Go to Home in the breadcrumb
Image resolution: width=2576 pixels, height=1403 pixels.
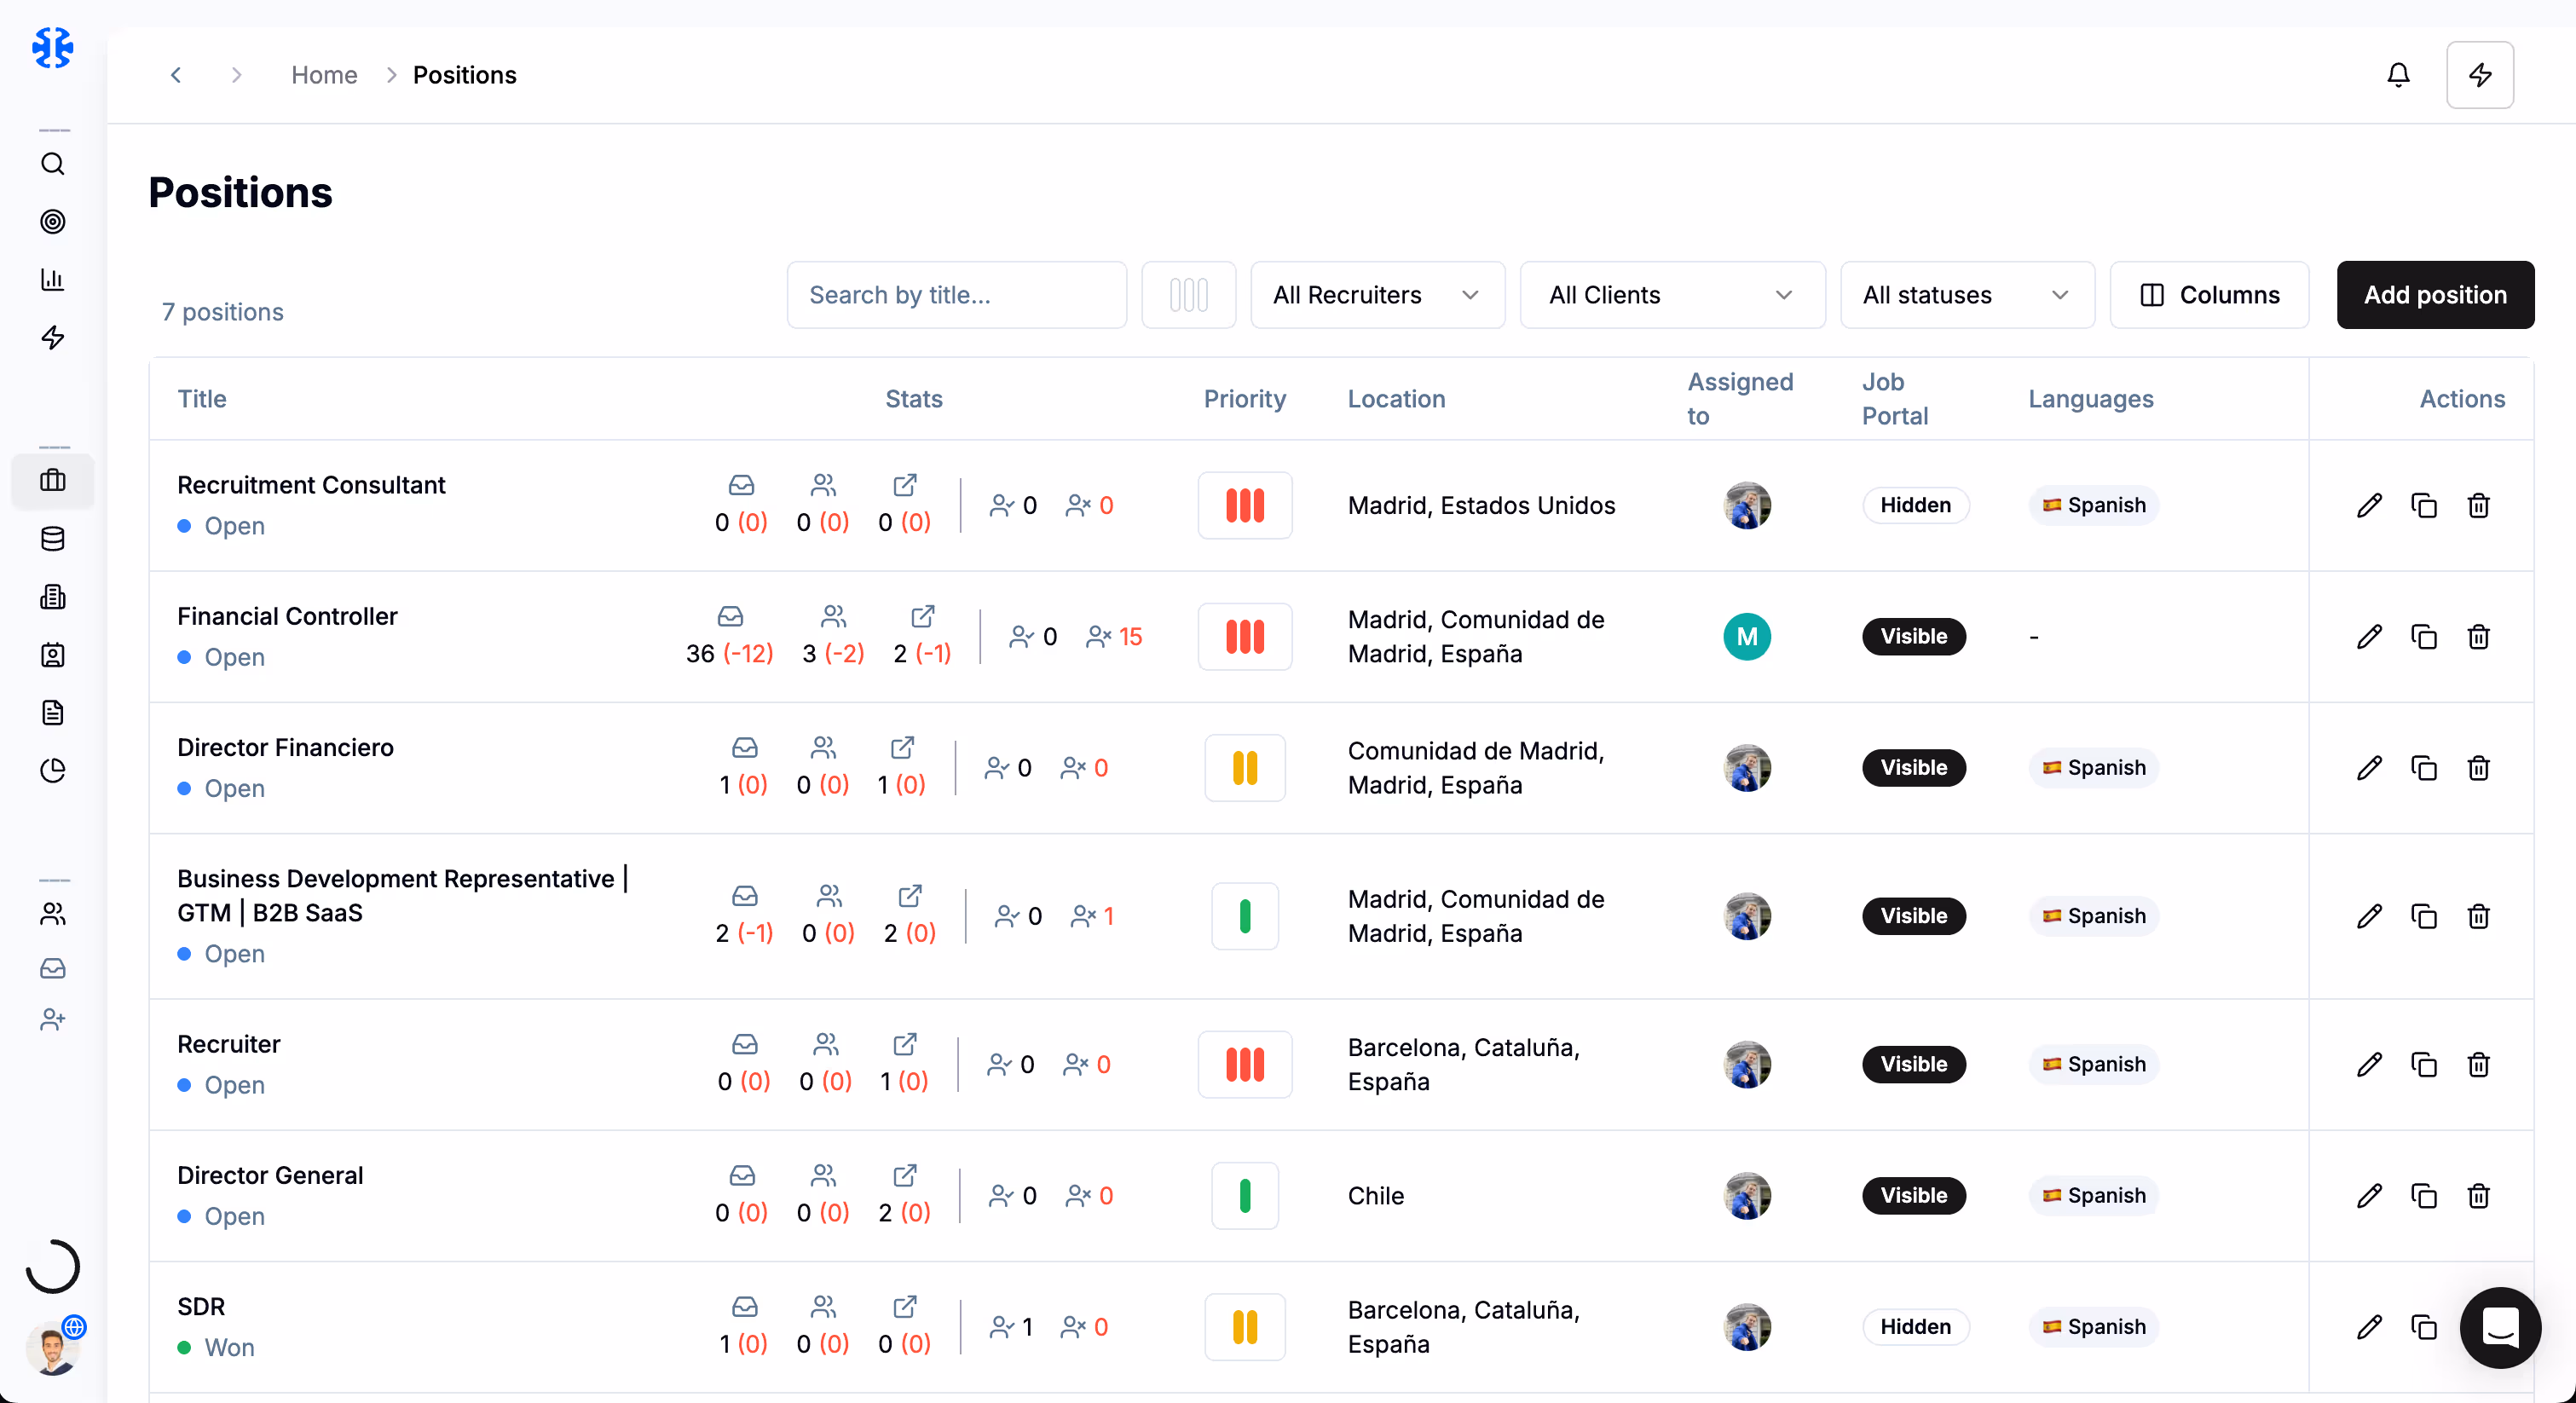[x=324, y=75]
